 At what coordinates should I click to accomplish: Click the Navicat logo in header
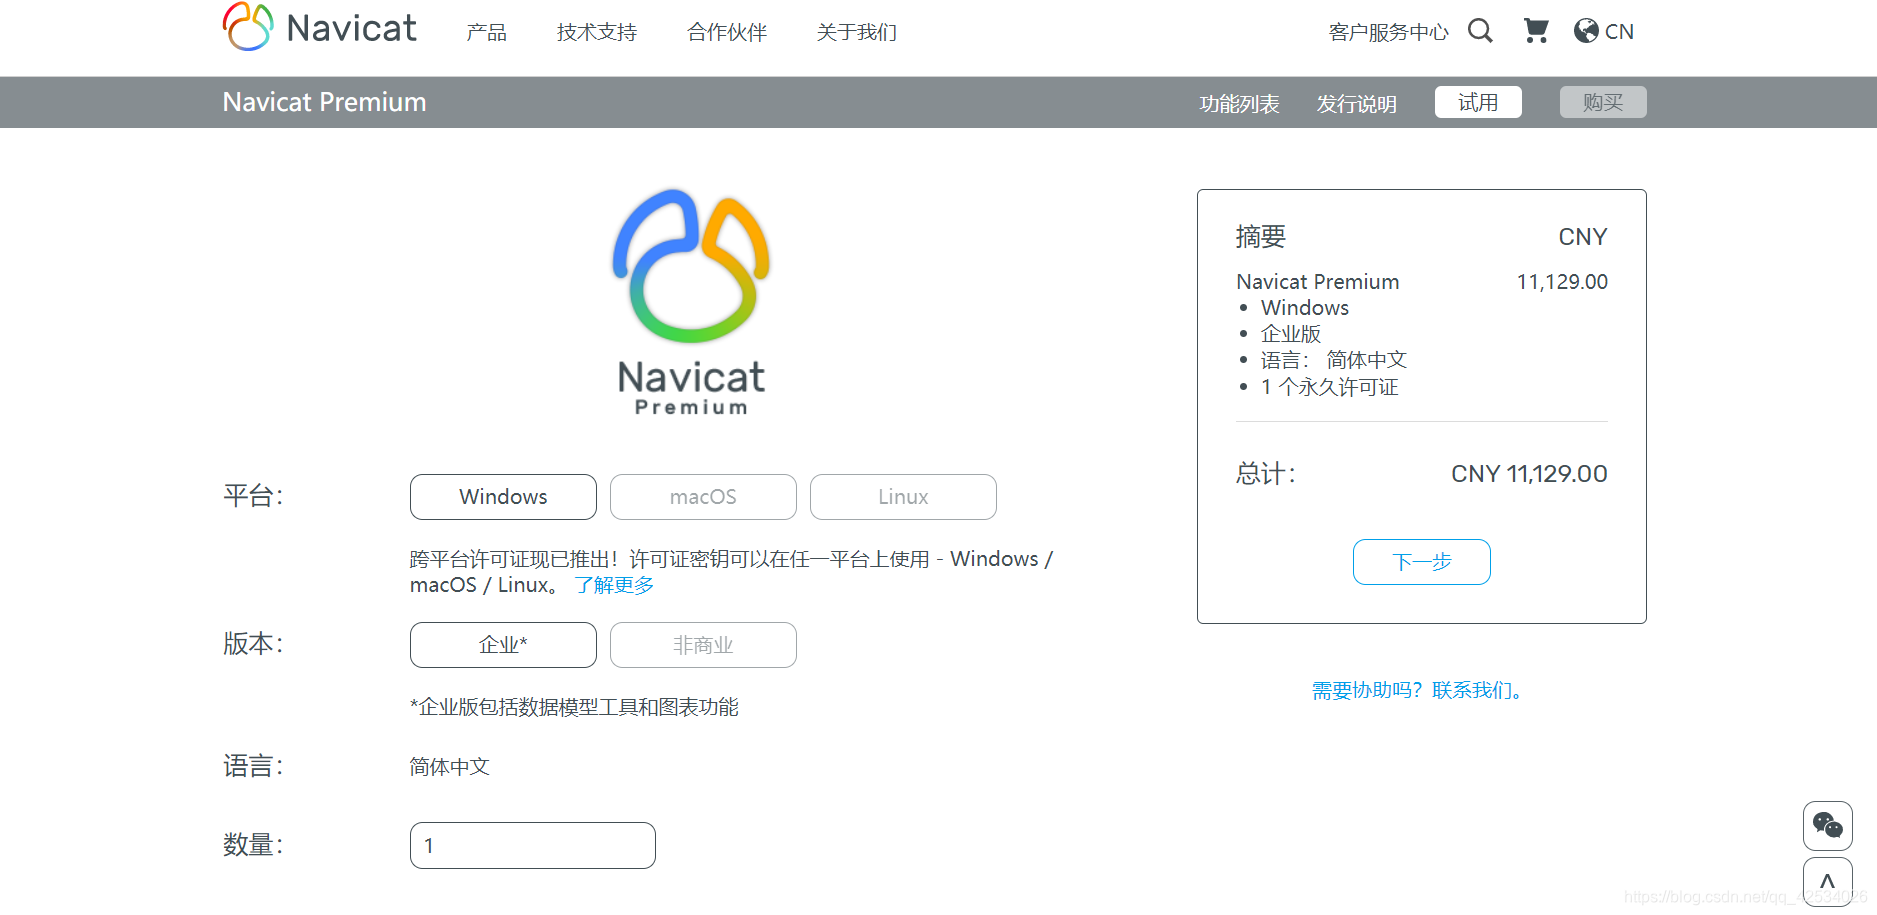pos(319,27)
